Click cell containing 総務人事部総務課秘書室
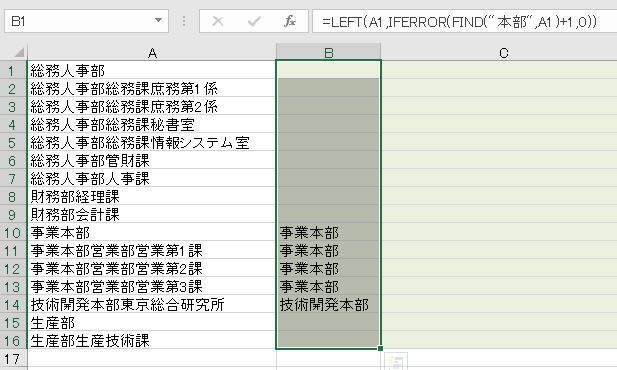The width and height of the screenshot is (617, 370). tap(152, 125)
